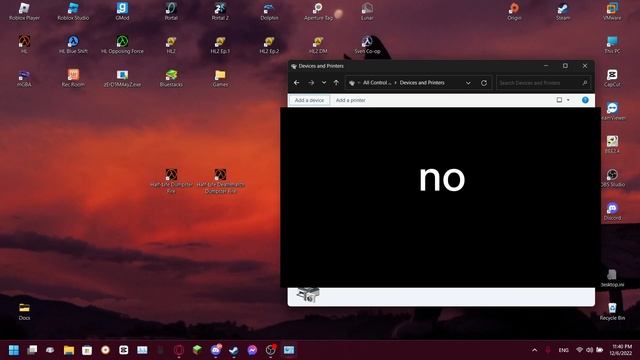Open File Explorer from the taskbar
The height and width of the screenshot is (360, 640).
[x=69, y=350]
